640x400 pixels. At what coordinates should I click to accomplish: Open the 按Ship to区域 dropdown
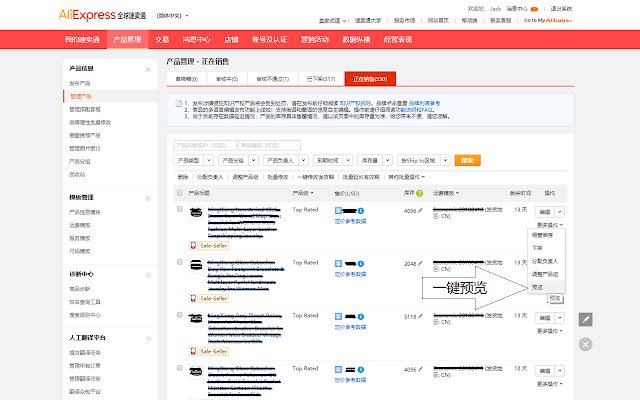(x=424, y=160)
